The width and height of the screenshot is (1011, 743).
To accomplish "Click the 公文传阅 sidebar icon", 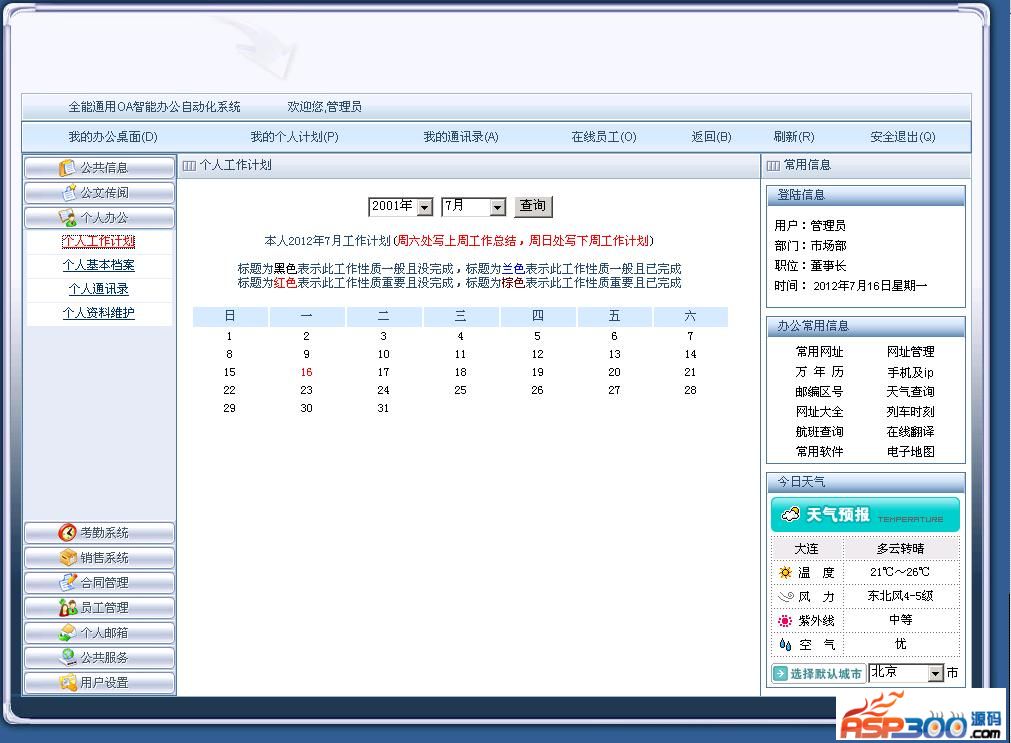I will tap(69, 193).
